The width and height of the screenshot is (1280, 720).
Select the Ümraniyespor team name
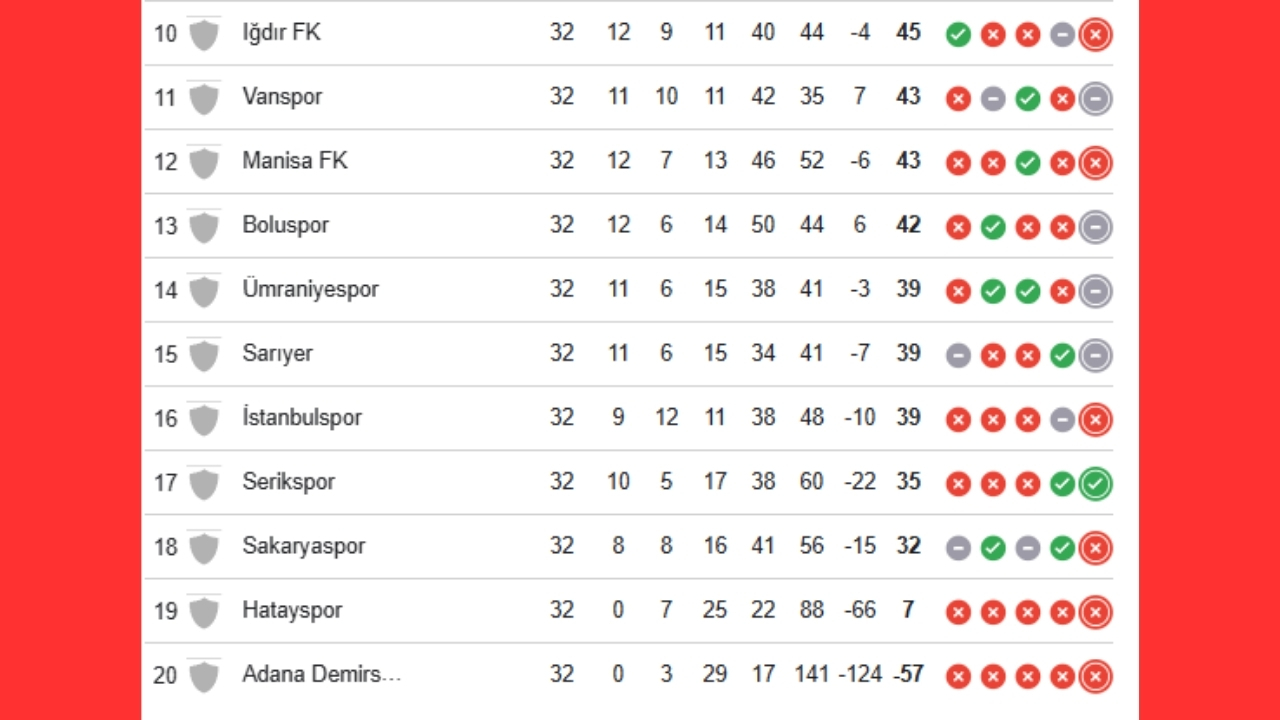click(x=310, y=289)
